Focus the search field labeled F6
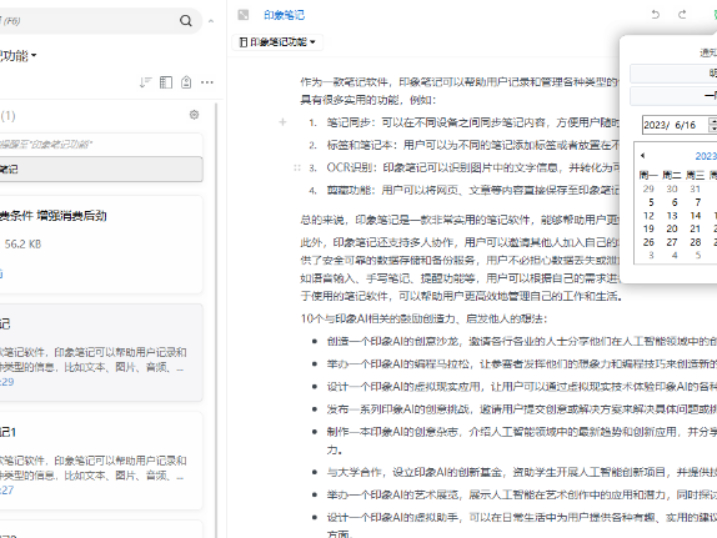Image resolution: width=717 pixels, height=538 pixels. click(x=87, y=21)
